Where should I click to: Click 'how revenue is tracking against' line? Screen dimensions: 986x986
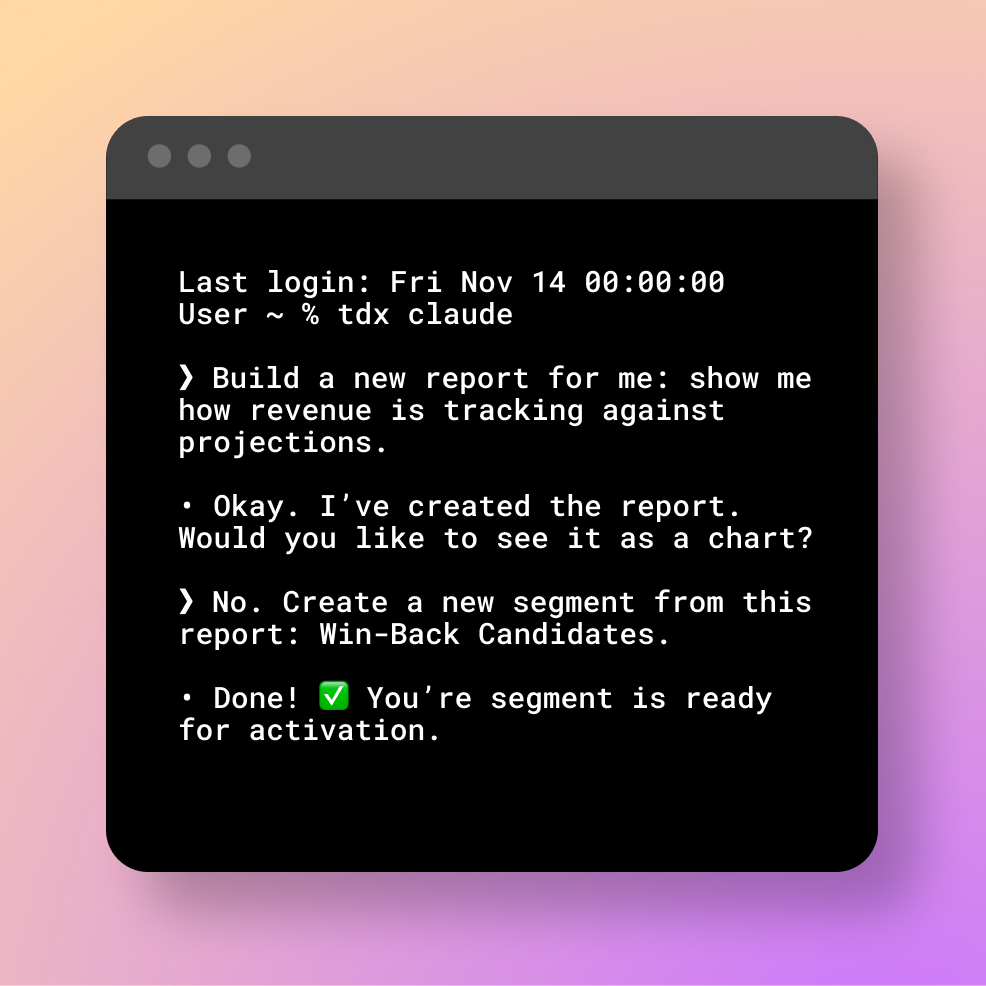click(x=451, y=411)
